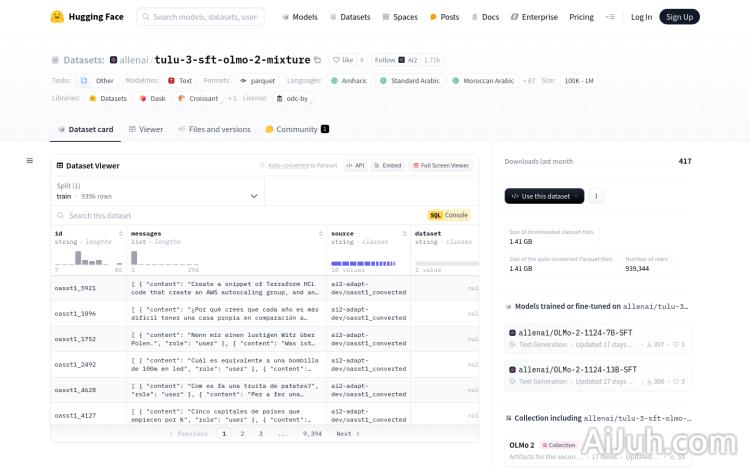This screenshot has width=750, height=468.
Task: Click the source column class distribution bar
Action: (x=366, y=263)
